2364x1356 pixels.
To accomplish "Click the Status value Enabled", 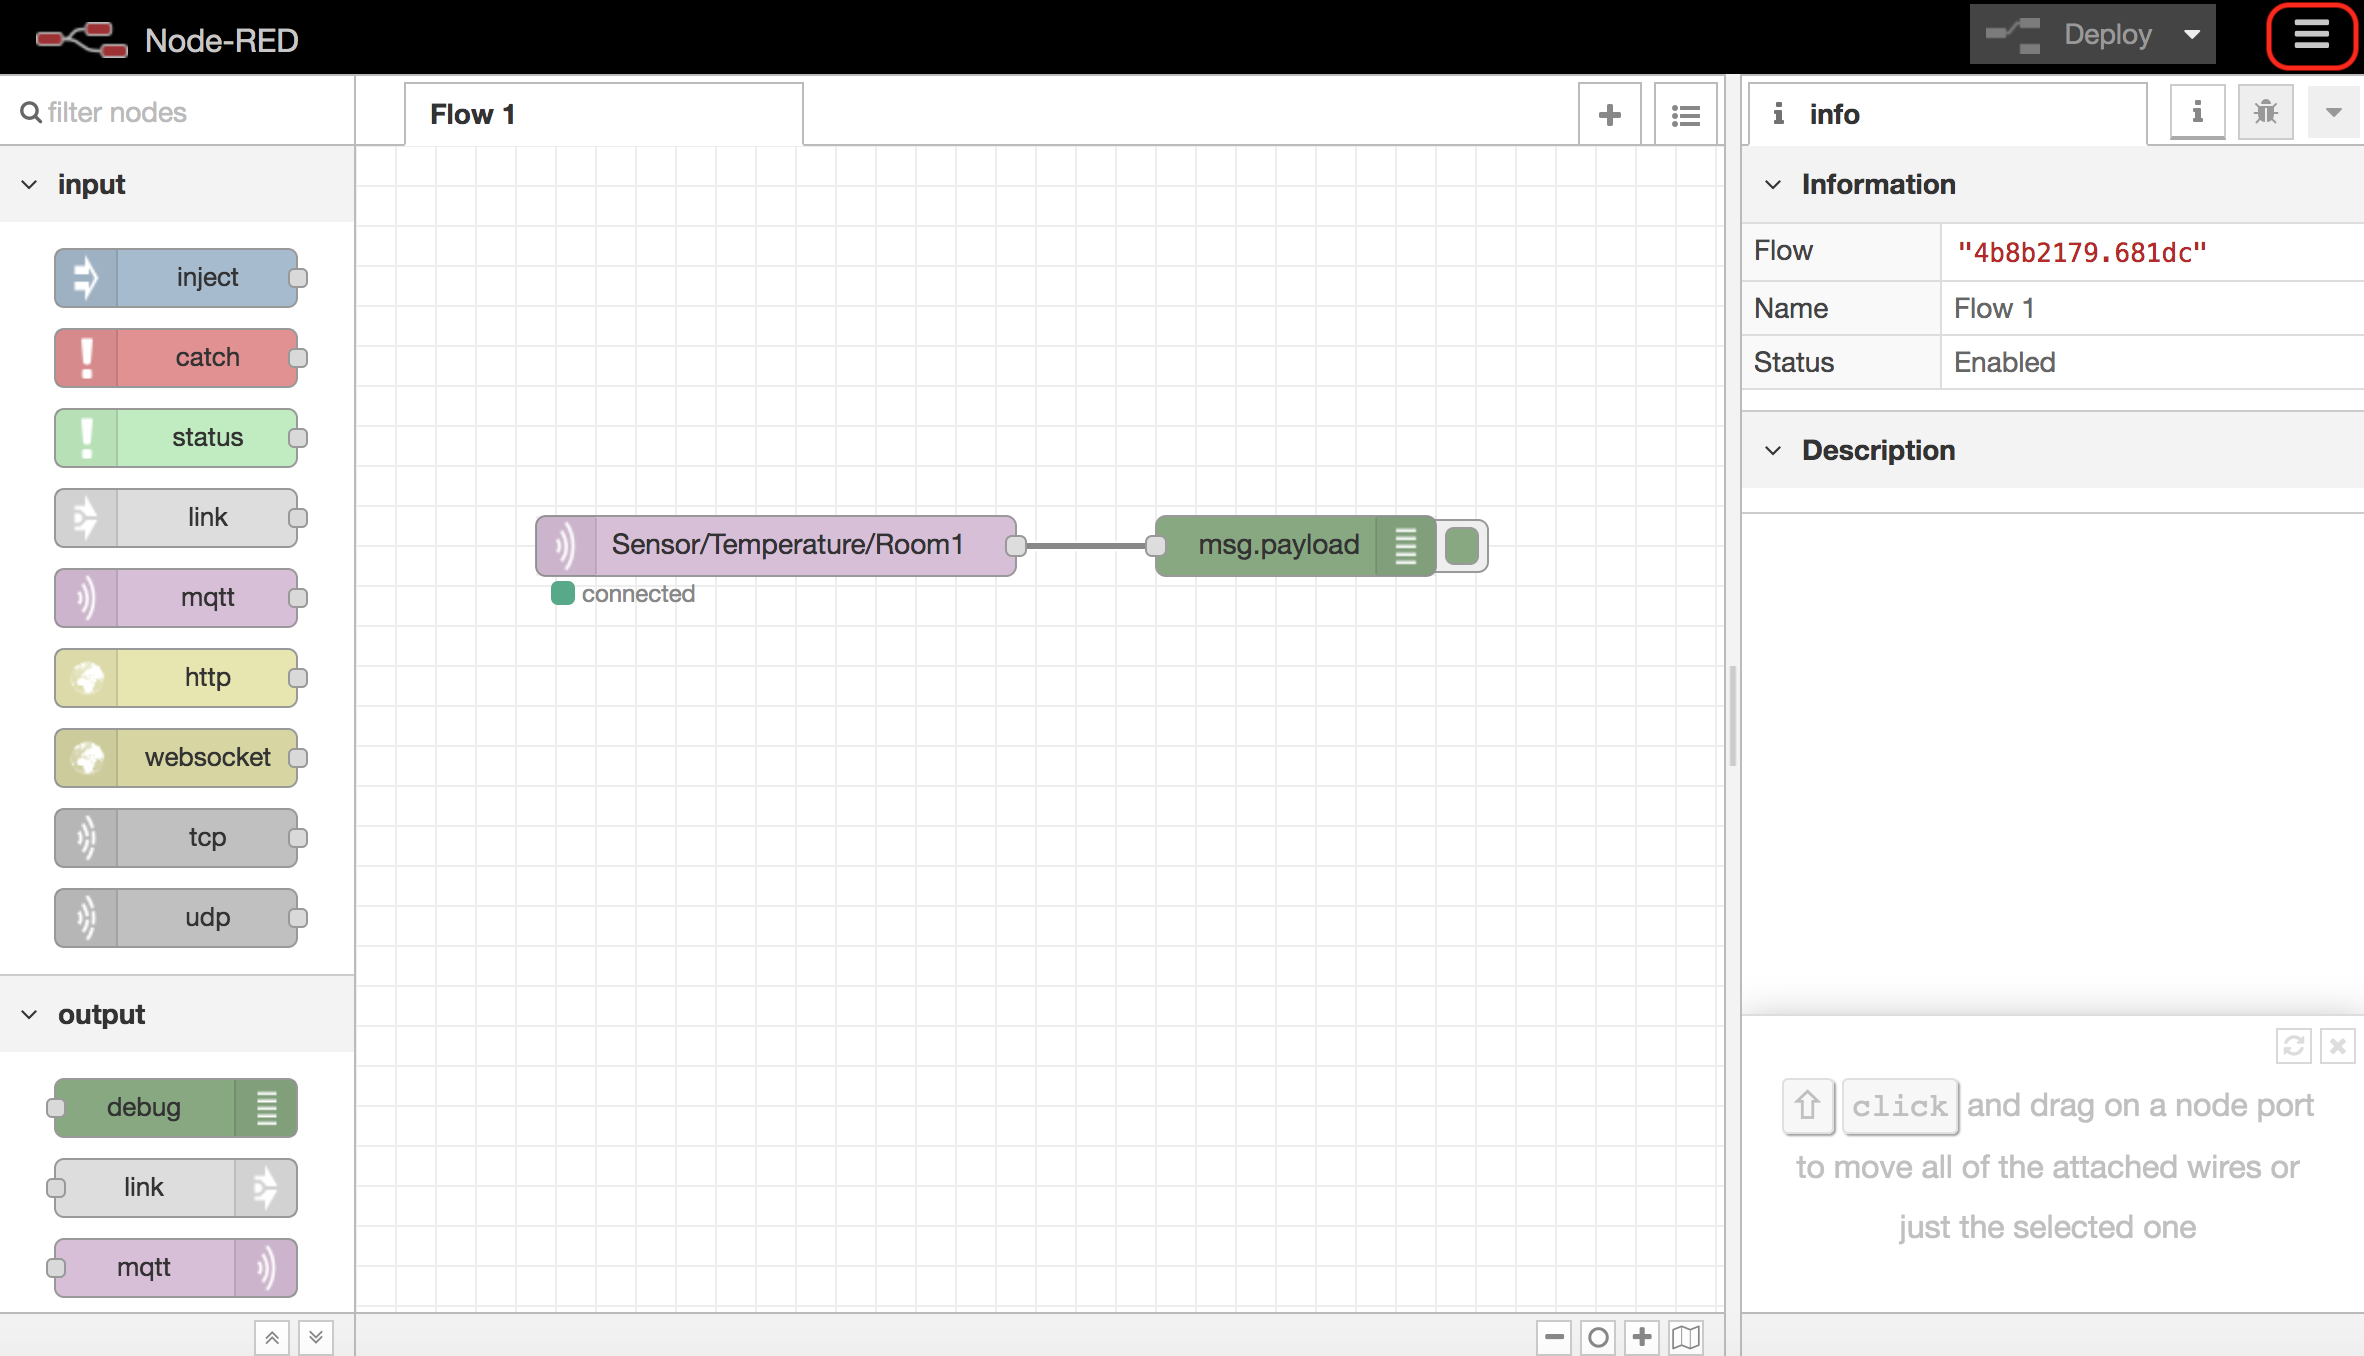I will [x=2005, y=362].
